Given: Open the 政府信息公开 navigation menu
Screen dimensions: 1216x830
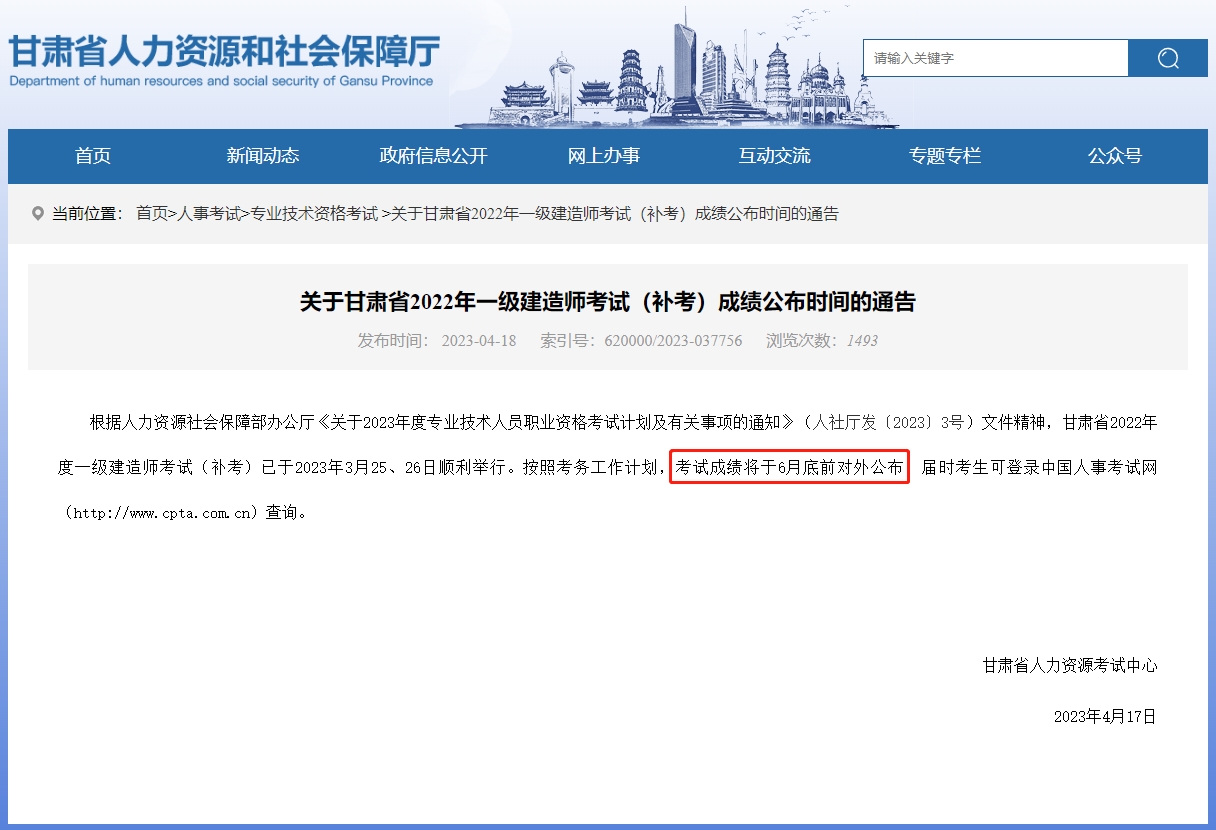Looking at the screenshot, I should coord(433,156).
